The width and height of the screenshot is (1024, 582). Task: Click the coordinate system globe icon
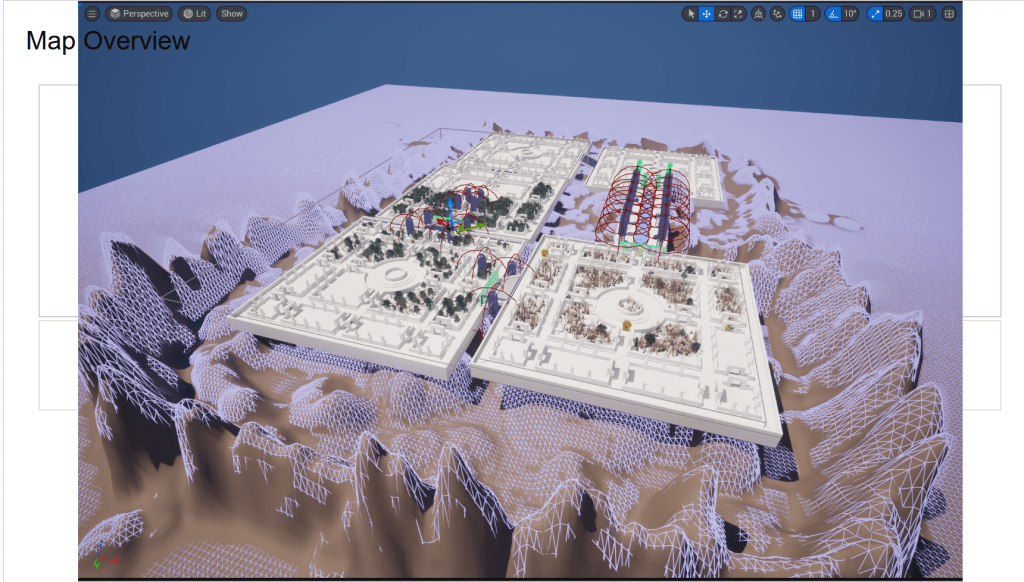click(758, 14)
